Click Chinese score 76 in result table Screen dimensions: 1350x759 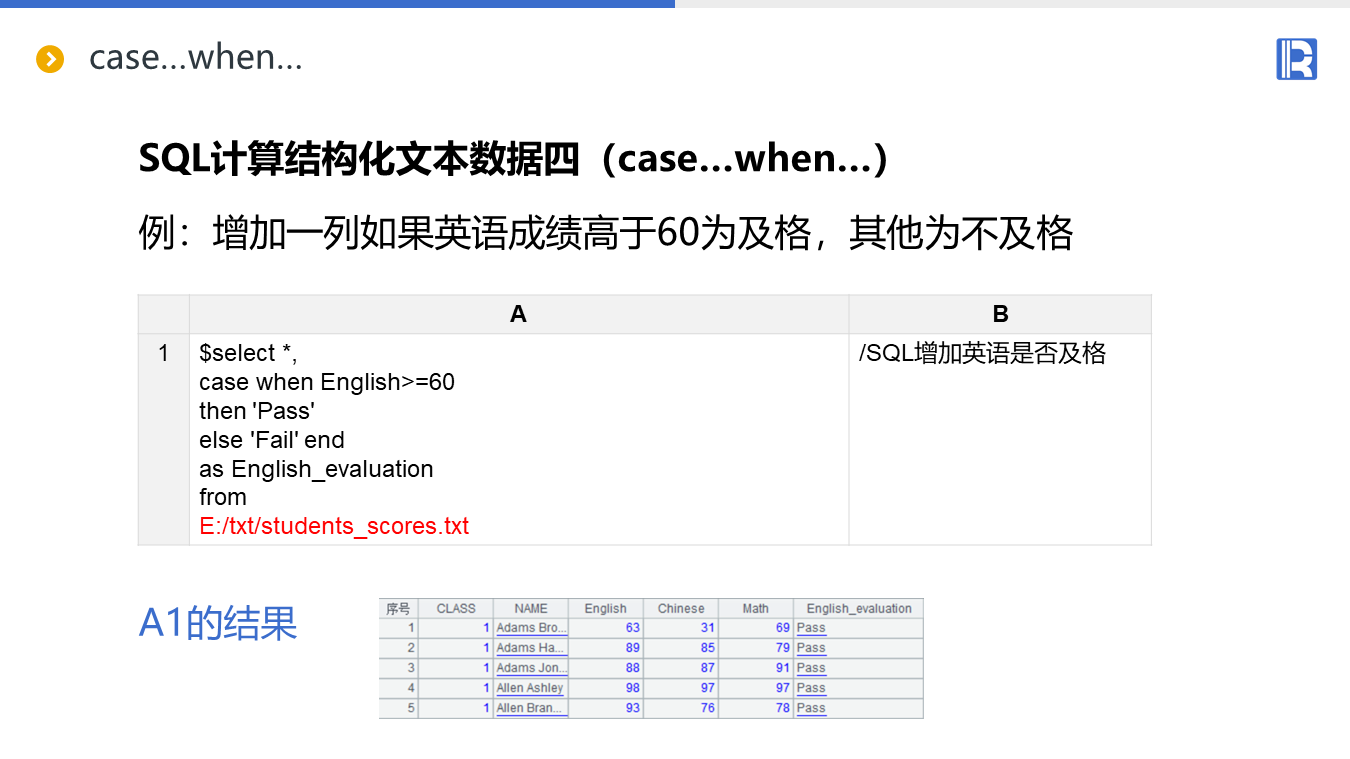707,708
